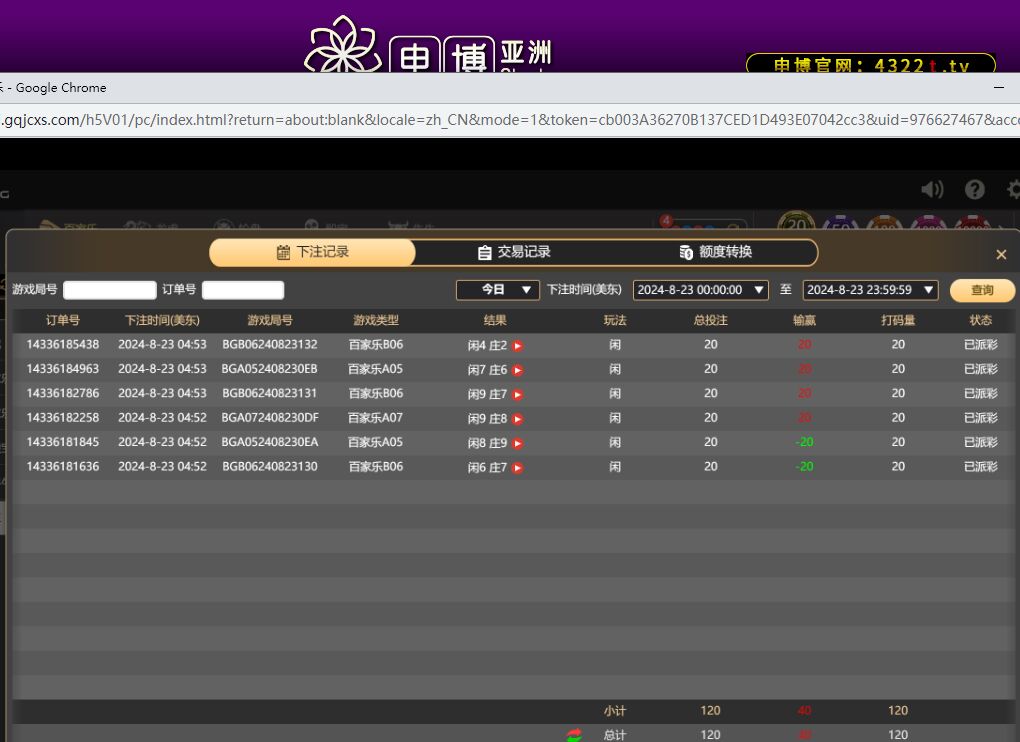Play replay for the 闲6 庄7 result
Image resolution: width=1020 pixels, height=742 pixels.
point(518,468)
